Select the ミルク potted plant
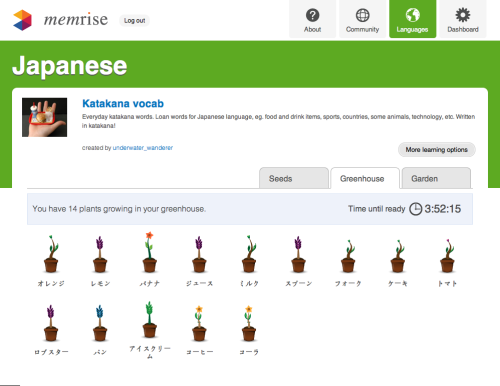This screenshot has width=500, height=386. coord(249,254)
